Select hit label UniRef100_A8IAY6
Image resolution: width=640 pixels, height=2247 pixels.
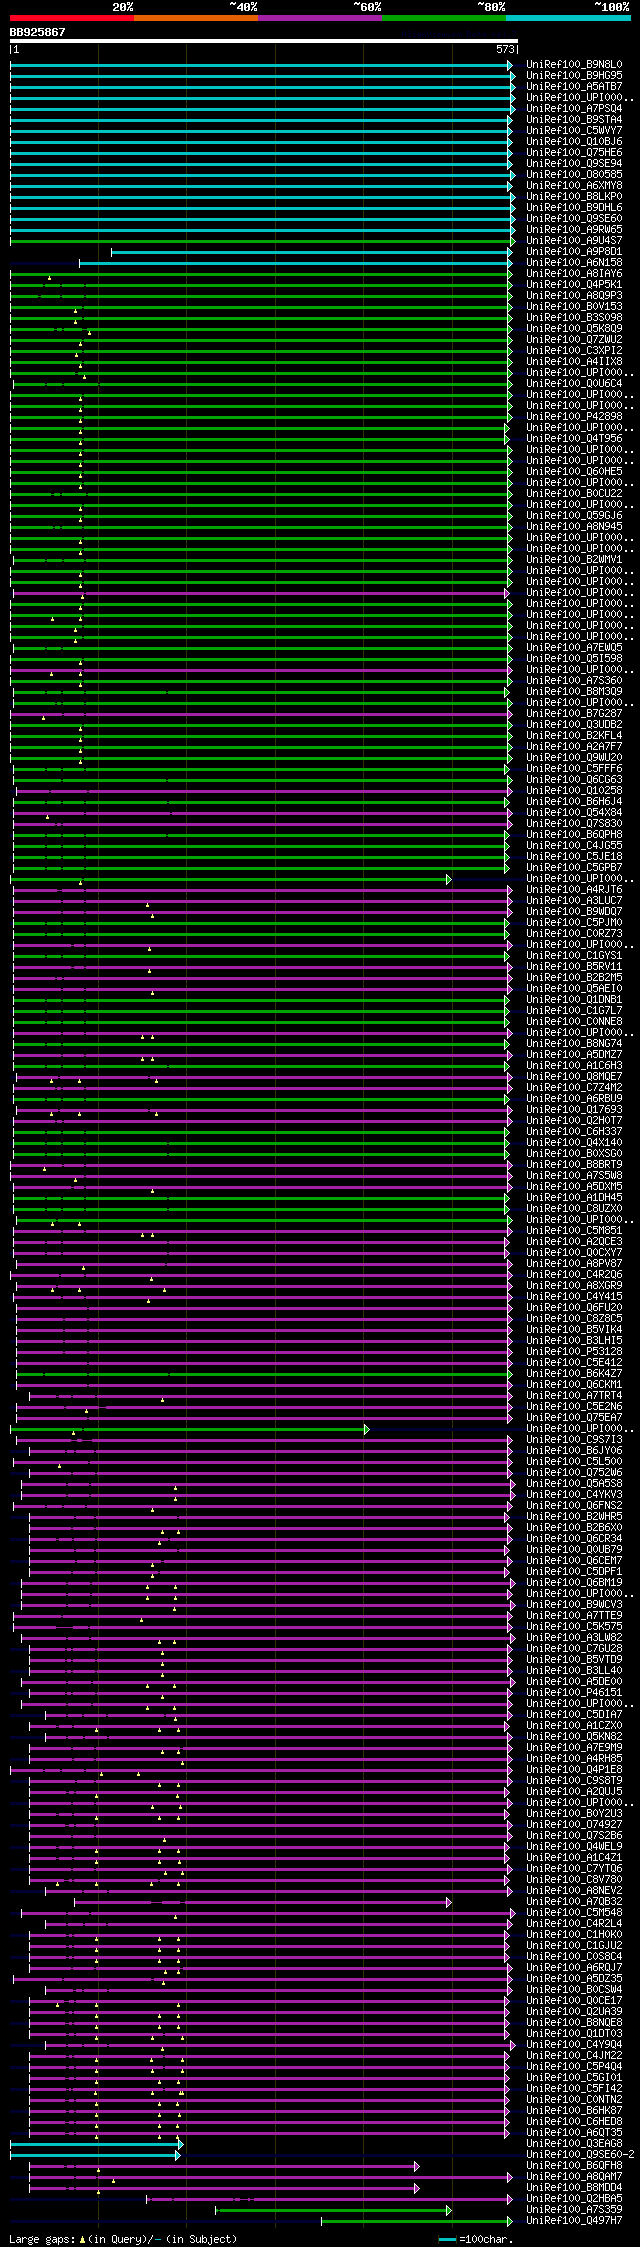[574, 274]
